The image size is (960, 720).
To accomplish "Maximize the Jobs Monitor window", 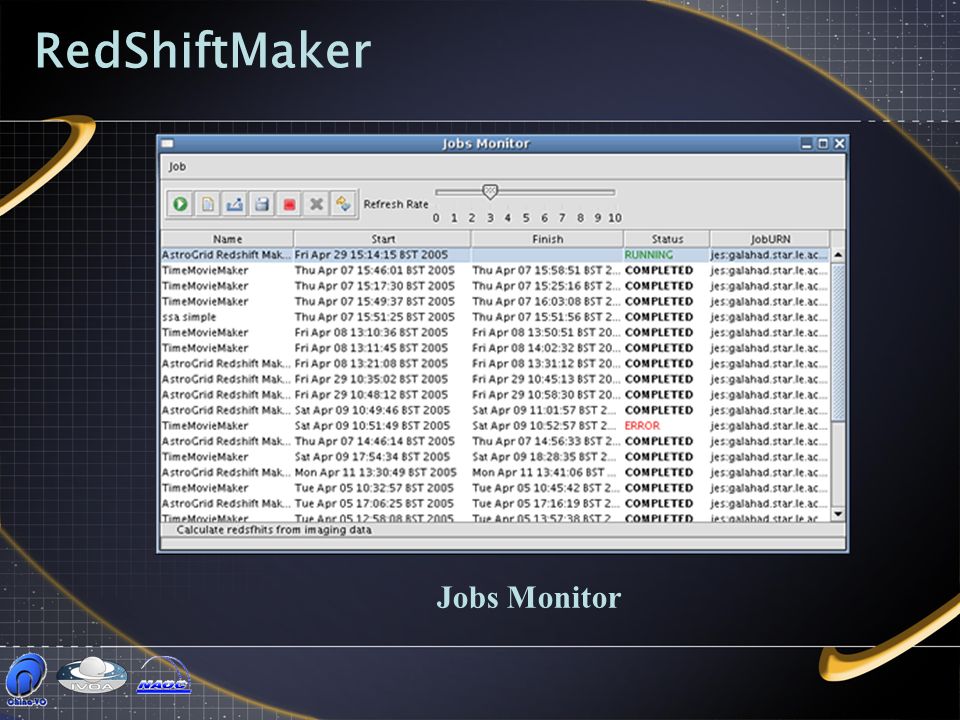I will 823,144.
